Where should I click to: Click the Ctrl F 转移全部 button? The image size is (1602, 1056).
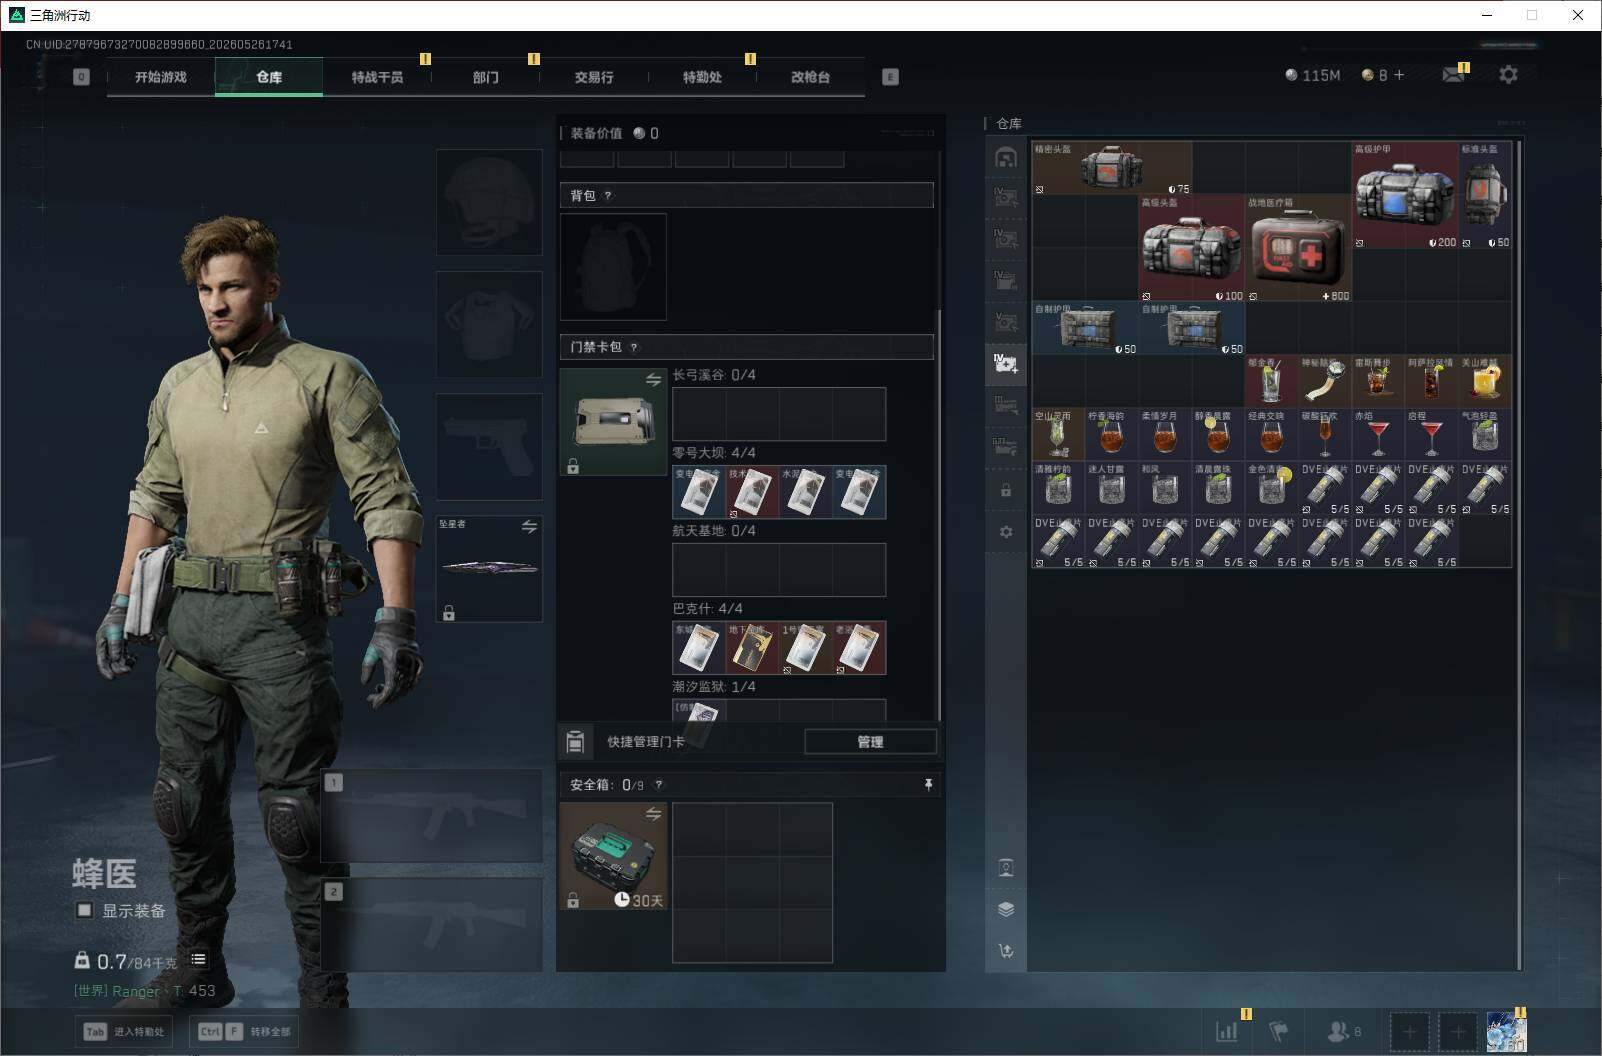pyautogui.click(x=245, y=1031)
